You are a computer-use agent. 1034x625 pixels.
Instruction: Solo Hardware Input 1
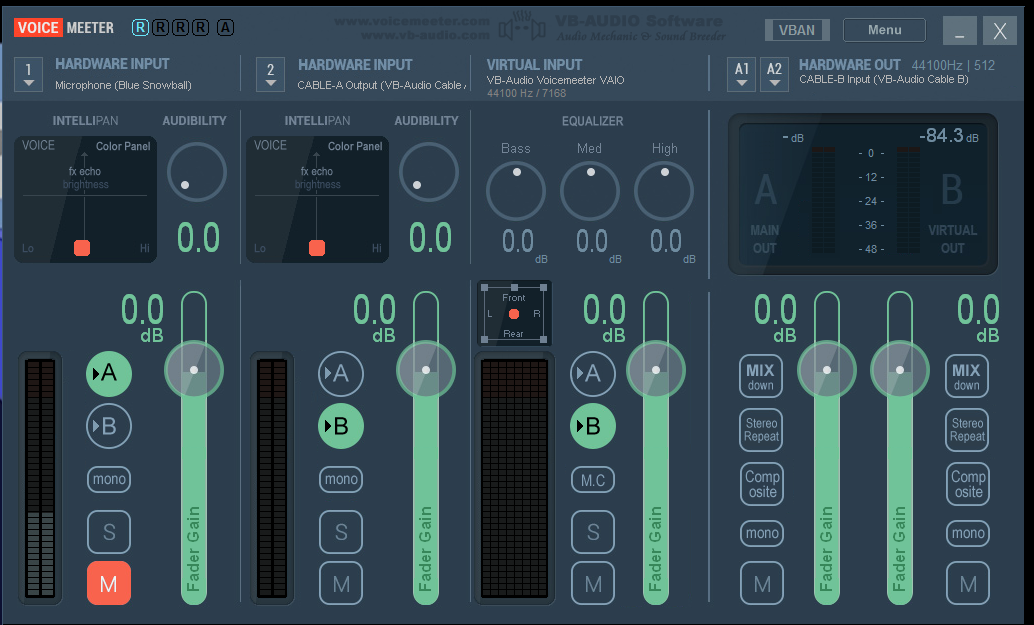(x=109, y=531)
